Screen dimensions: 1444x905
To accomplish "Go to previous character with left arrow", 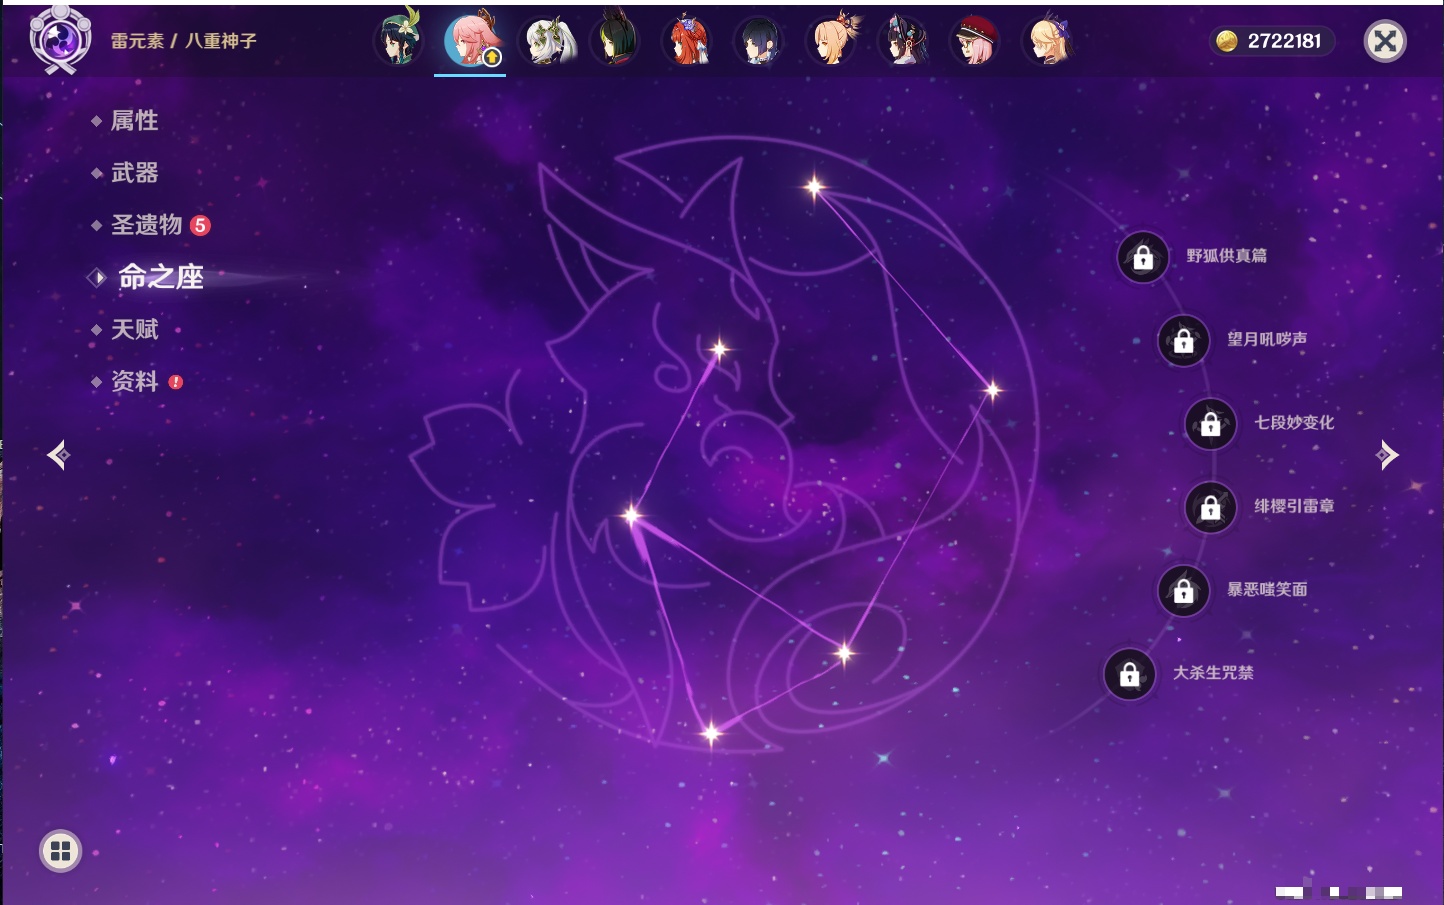I will pyautogui.click(x=59, y=455).
